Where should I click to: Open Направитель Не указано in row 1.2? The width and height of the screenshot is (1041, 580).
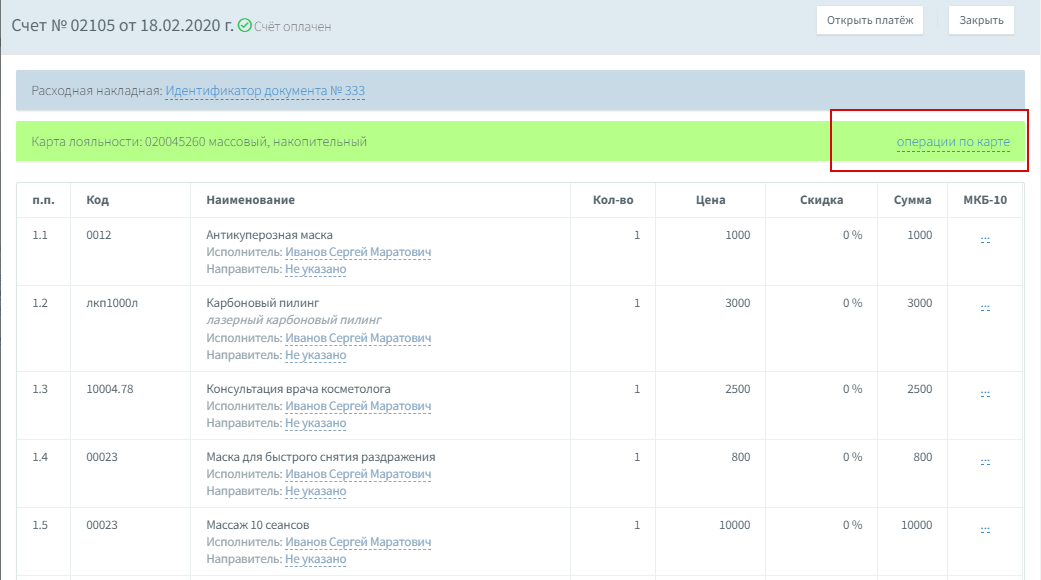[x=315, y=355]
